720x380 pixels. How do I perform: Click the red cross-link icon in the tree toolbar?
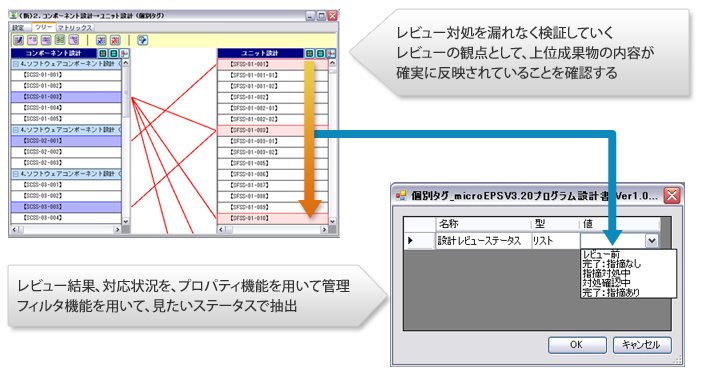[115, 40]
